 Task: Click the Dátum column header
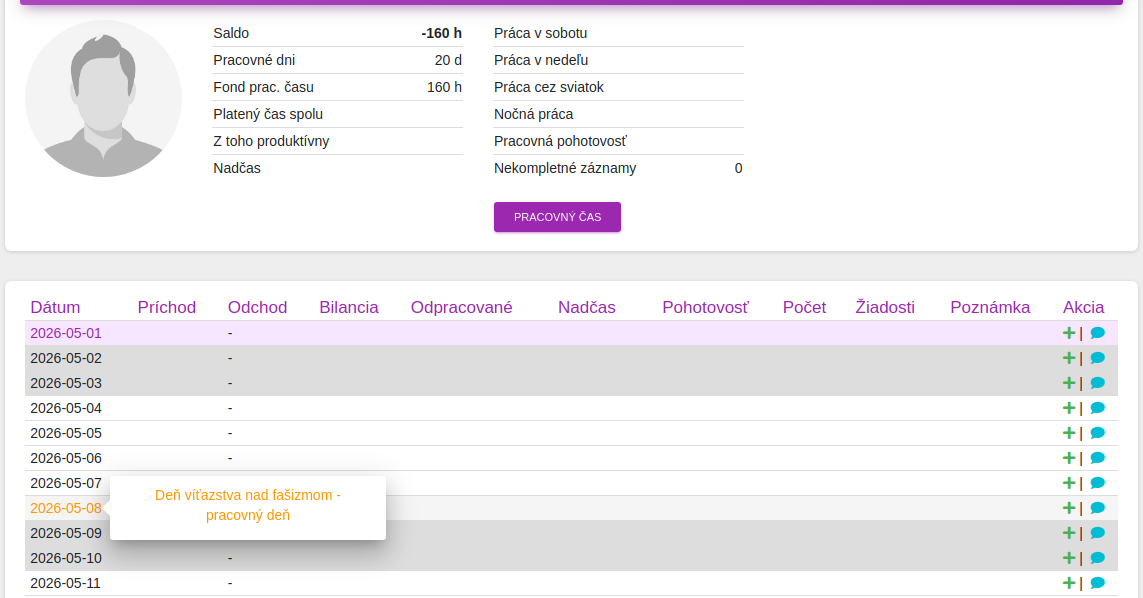[x=55, y=307]
